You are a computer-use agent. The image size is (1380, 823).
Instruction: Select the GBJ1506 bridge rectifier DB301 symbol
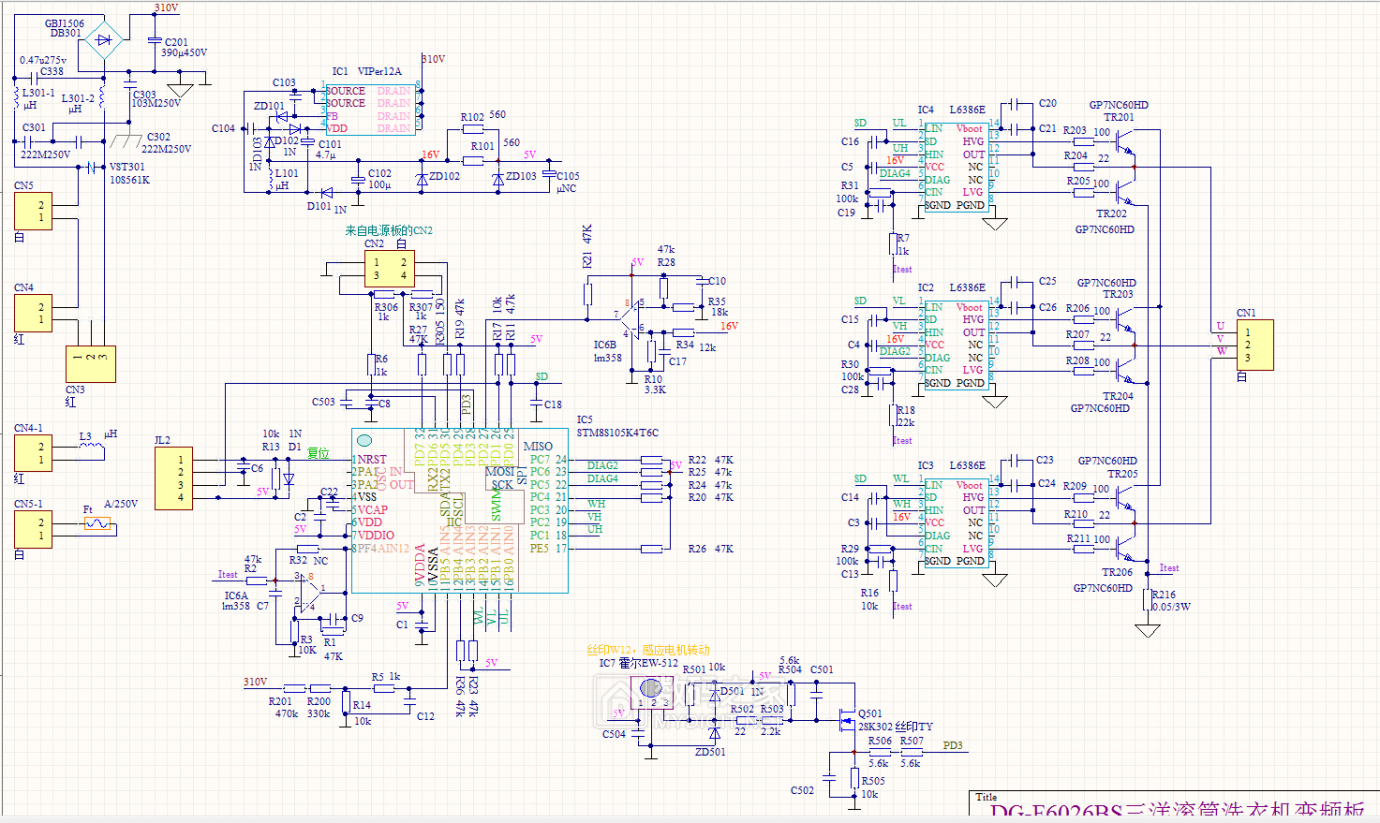coord(104,41)
